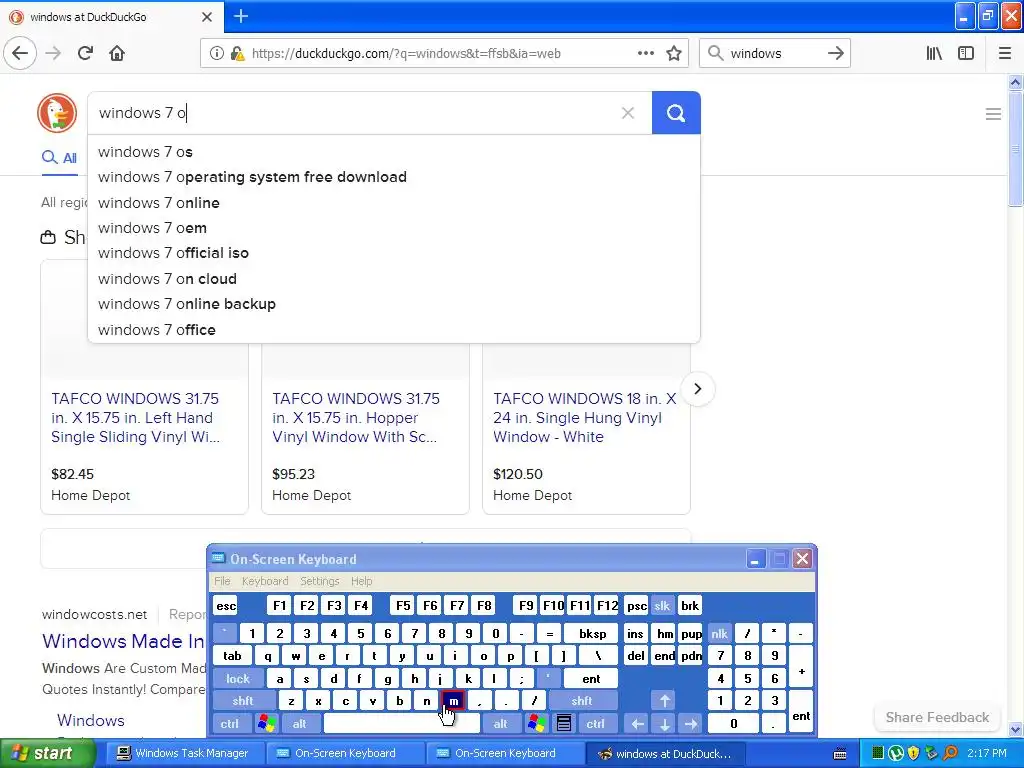Open DuckDuckGo side menu icon
1024x768 pixels.
(993, 114)
